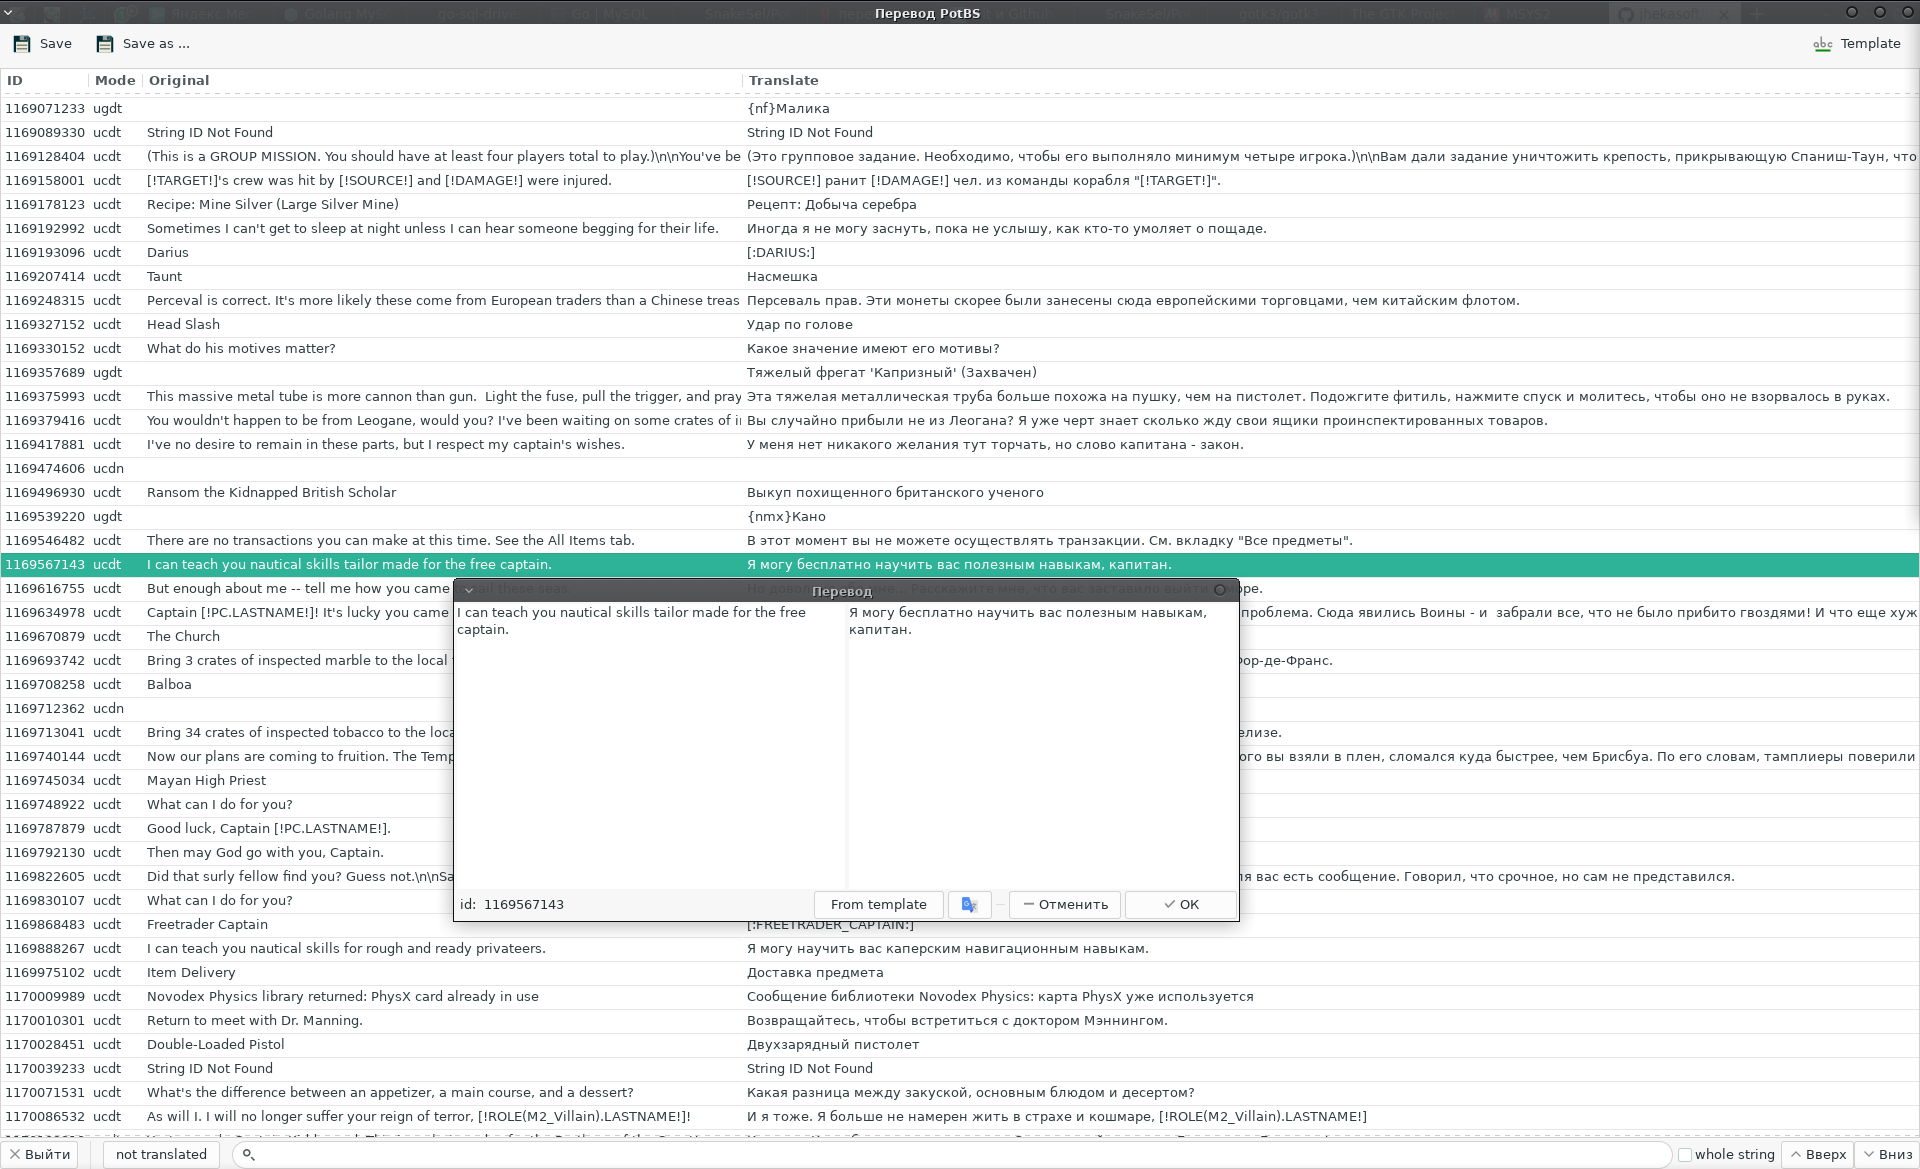Click the Save floppy icon

click(x=22, y=44)
